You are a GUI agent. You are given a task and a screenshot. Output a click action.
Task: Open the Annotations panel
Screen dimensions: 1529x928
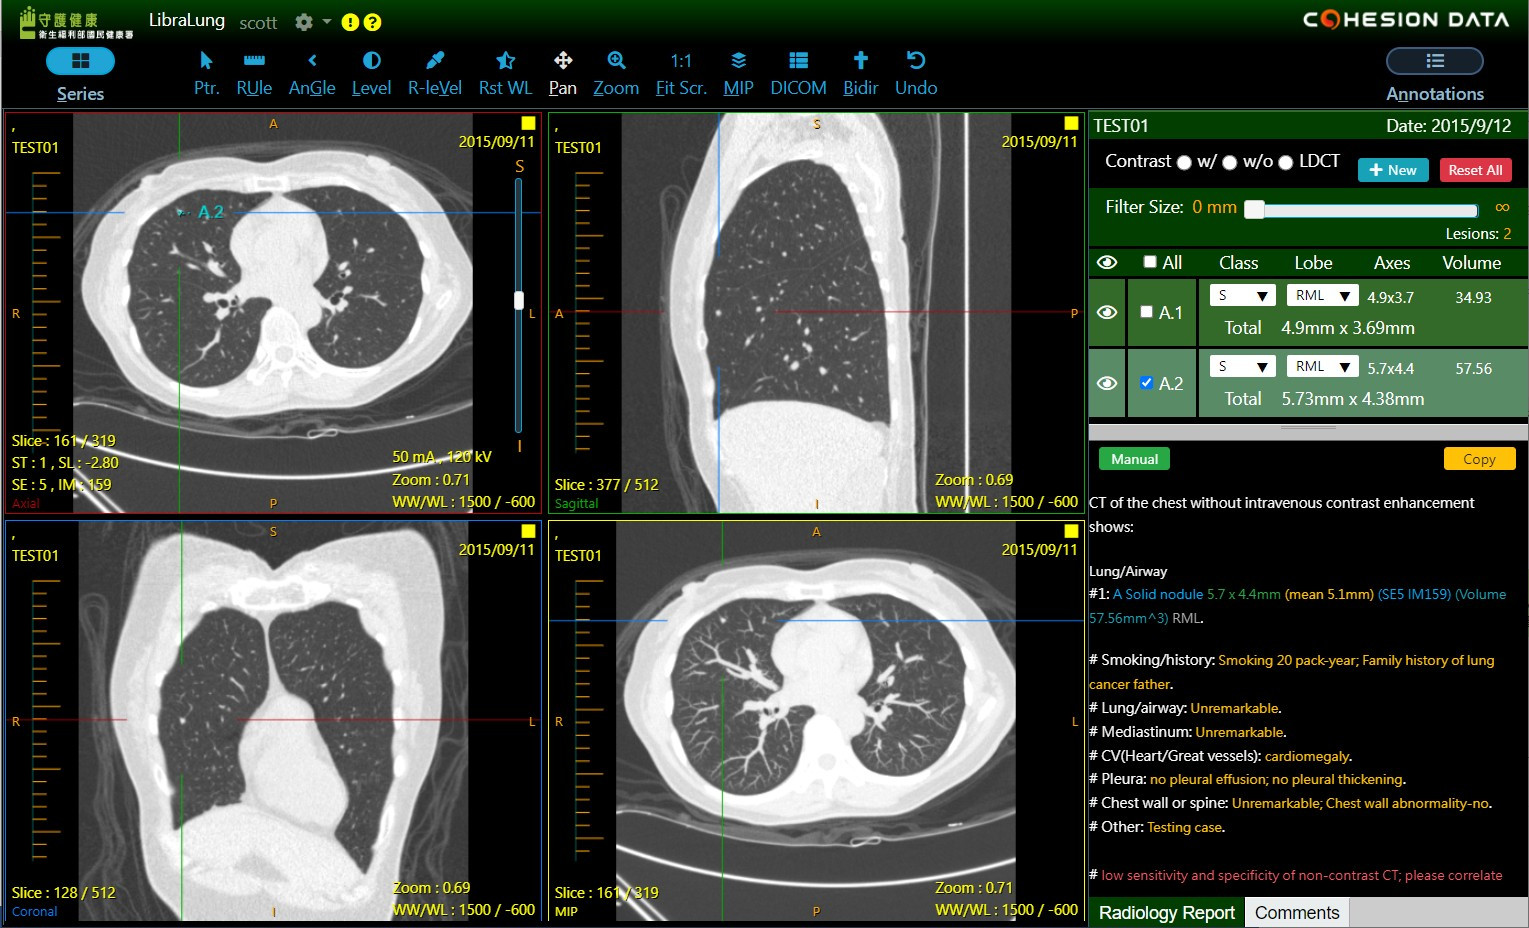[1434, 61]
